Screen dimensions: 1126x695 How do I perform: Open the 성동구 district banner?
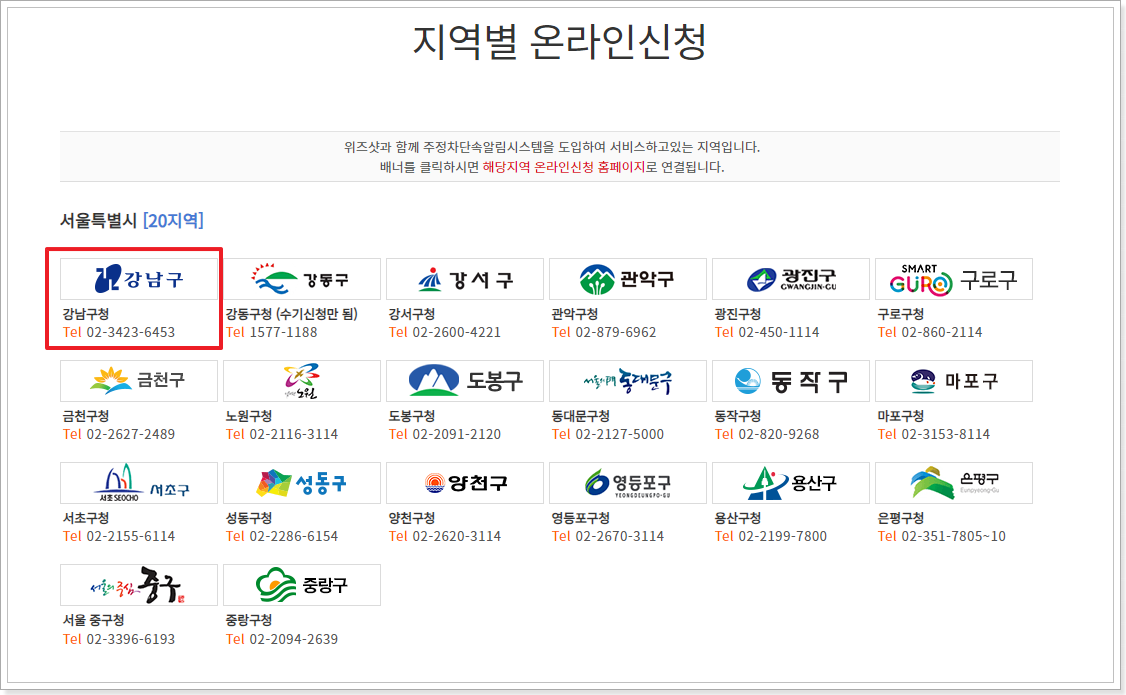[x=302, y=483]
